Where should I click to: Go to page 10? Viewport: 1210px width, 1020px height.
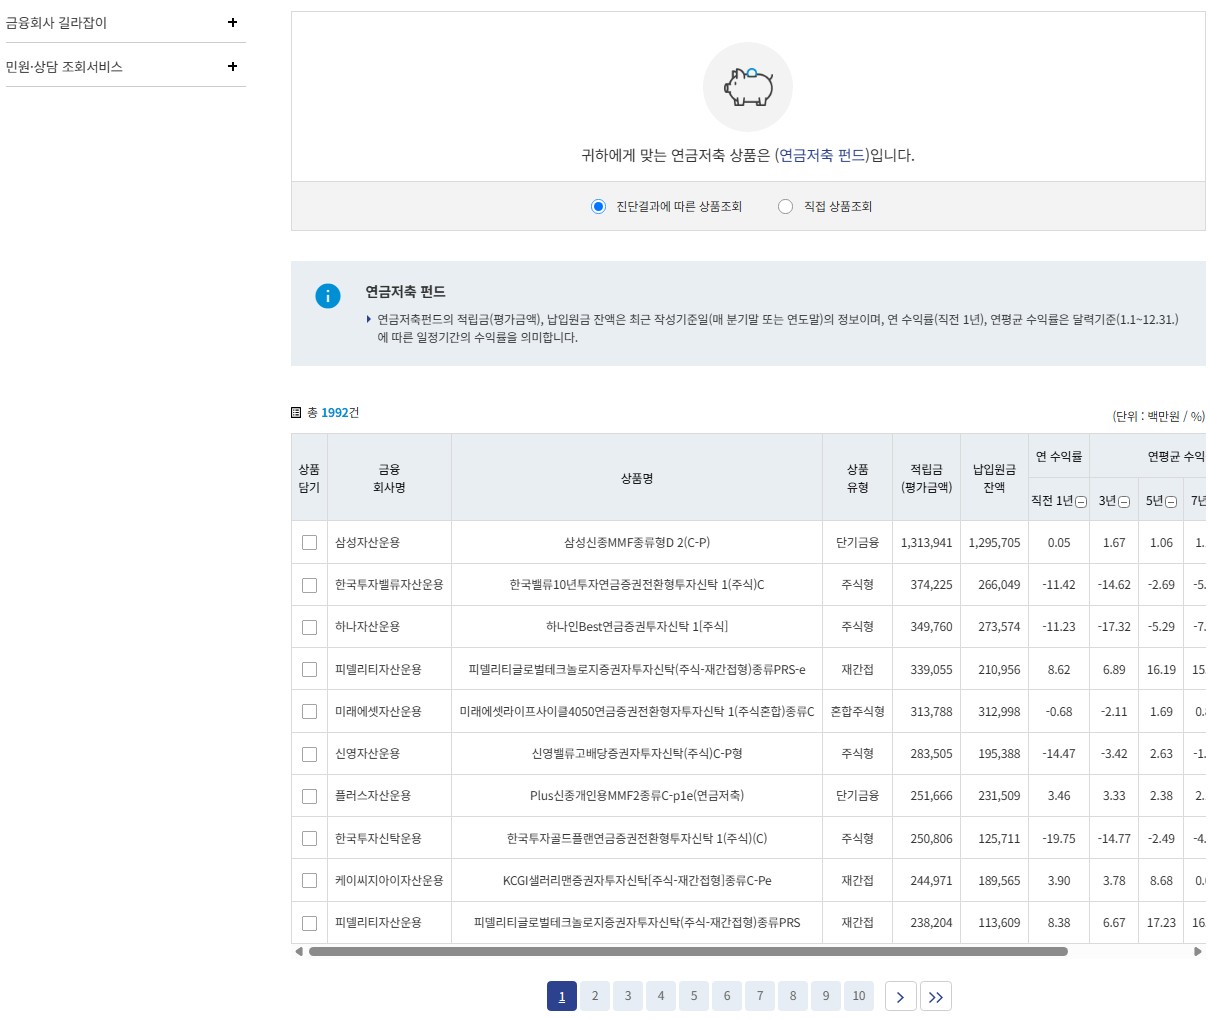click(859, 996)
